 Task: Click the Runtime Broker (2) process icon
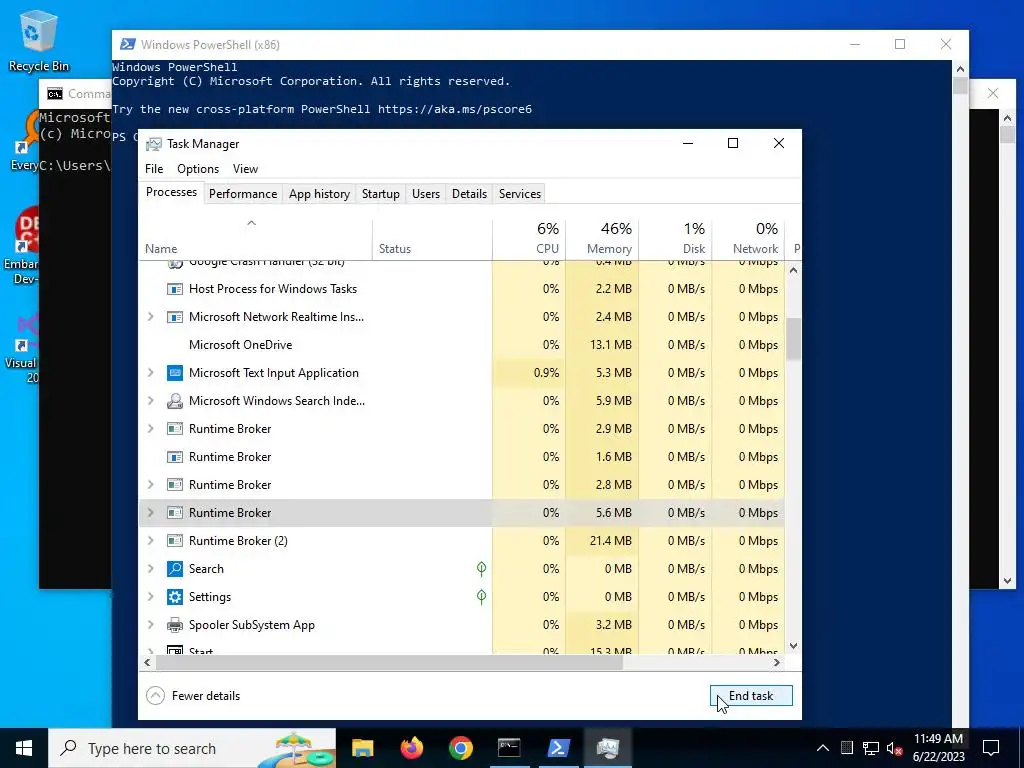click(x=174, y=541)
